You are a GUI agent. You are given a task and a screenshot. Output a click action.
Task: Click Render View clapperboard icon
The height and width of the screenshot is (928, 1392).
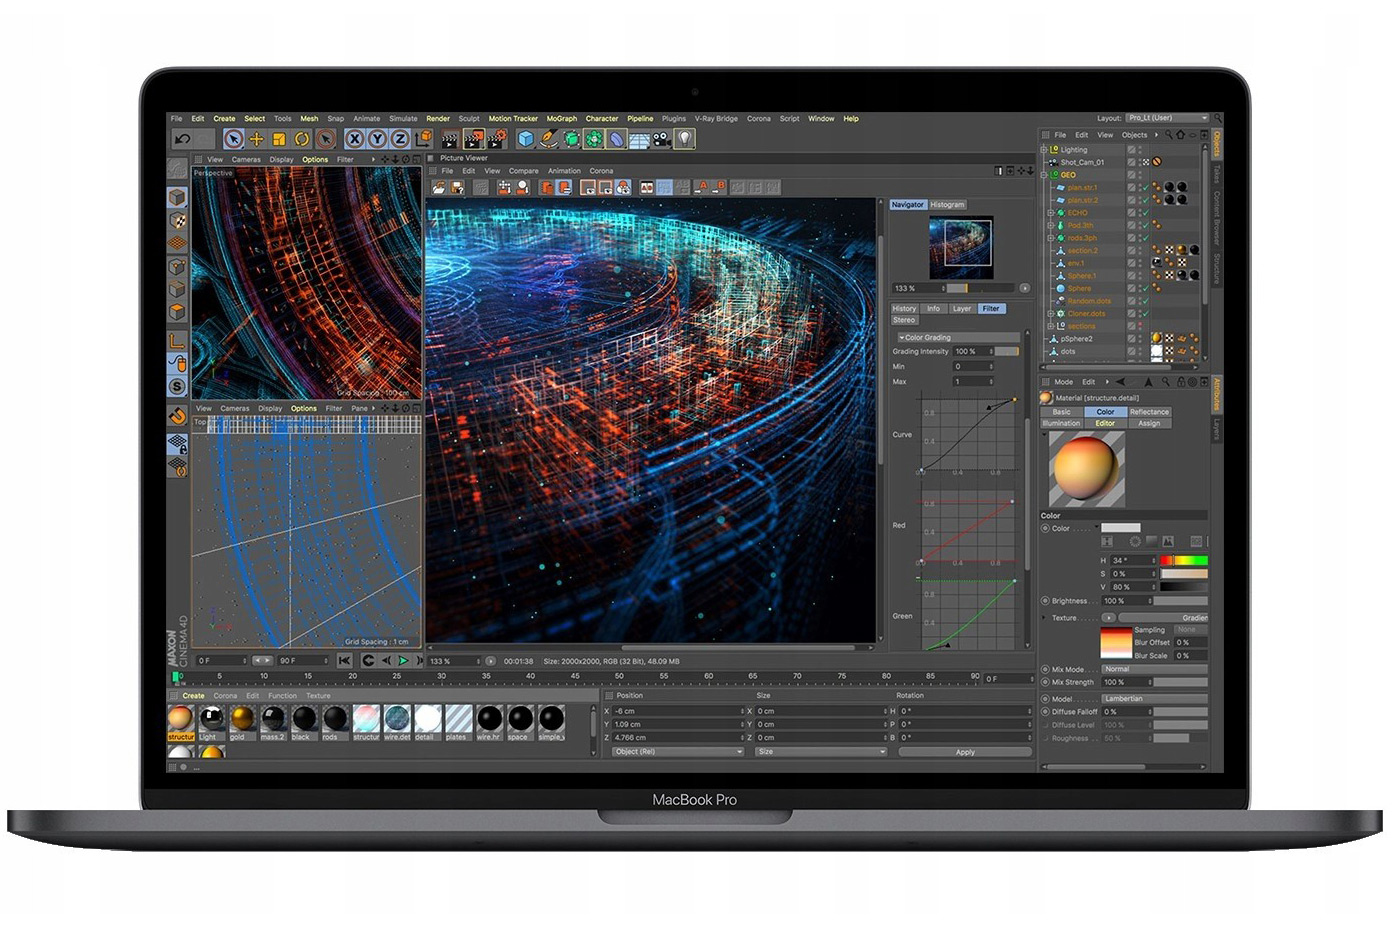point(450,139)
